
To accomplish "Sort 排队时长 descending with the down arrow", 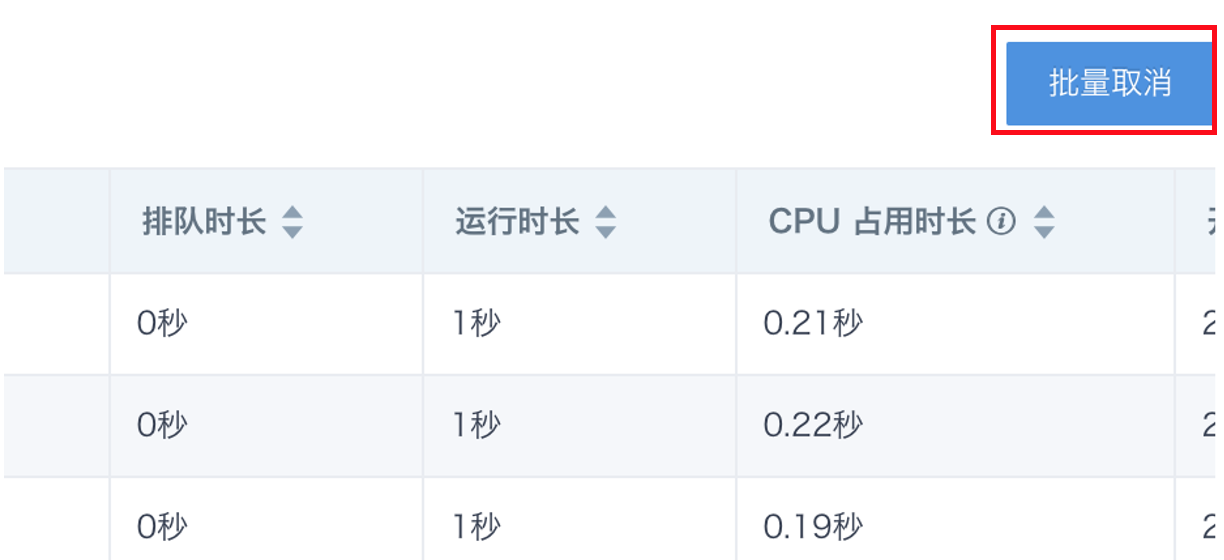I will (292, 231).
